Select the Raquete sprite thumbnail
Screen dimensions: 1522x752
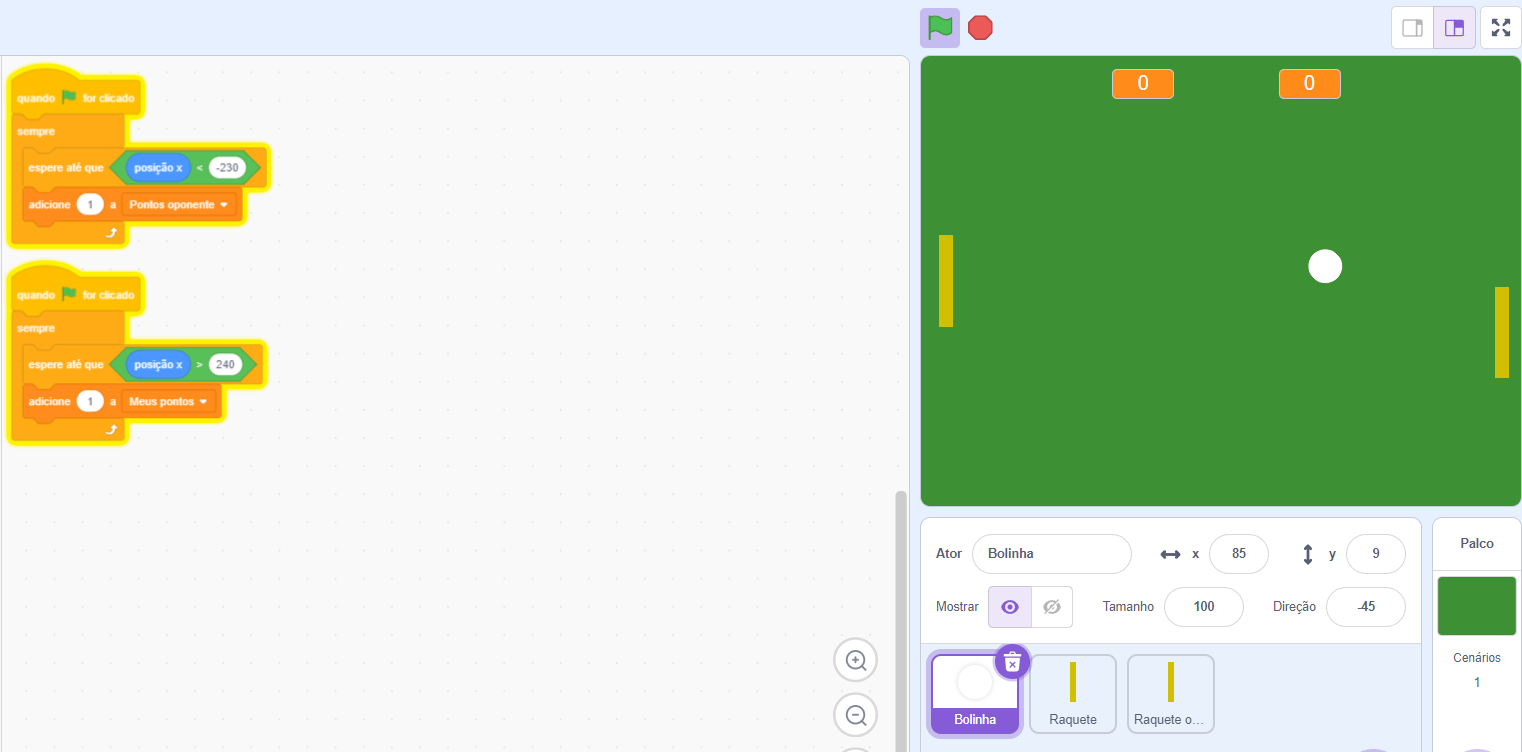click(x=1073, y=695)
